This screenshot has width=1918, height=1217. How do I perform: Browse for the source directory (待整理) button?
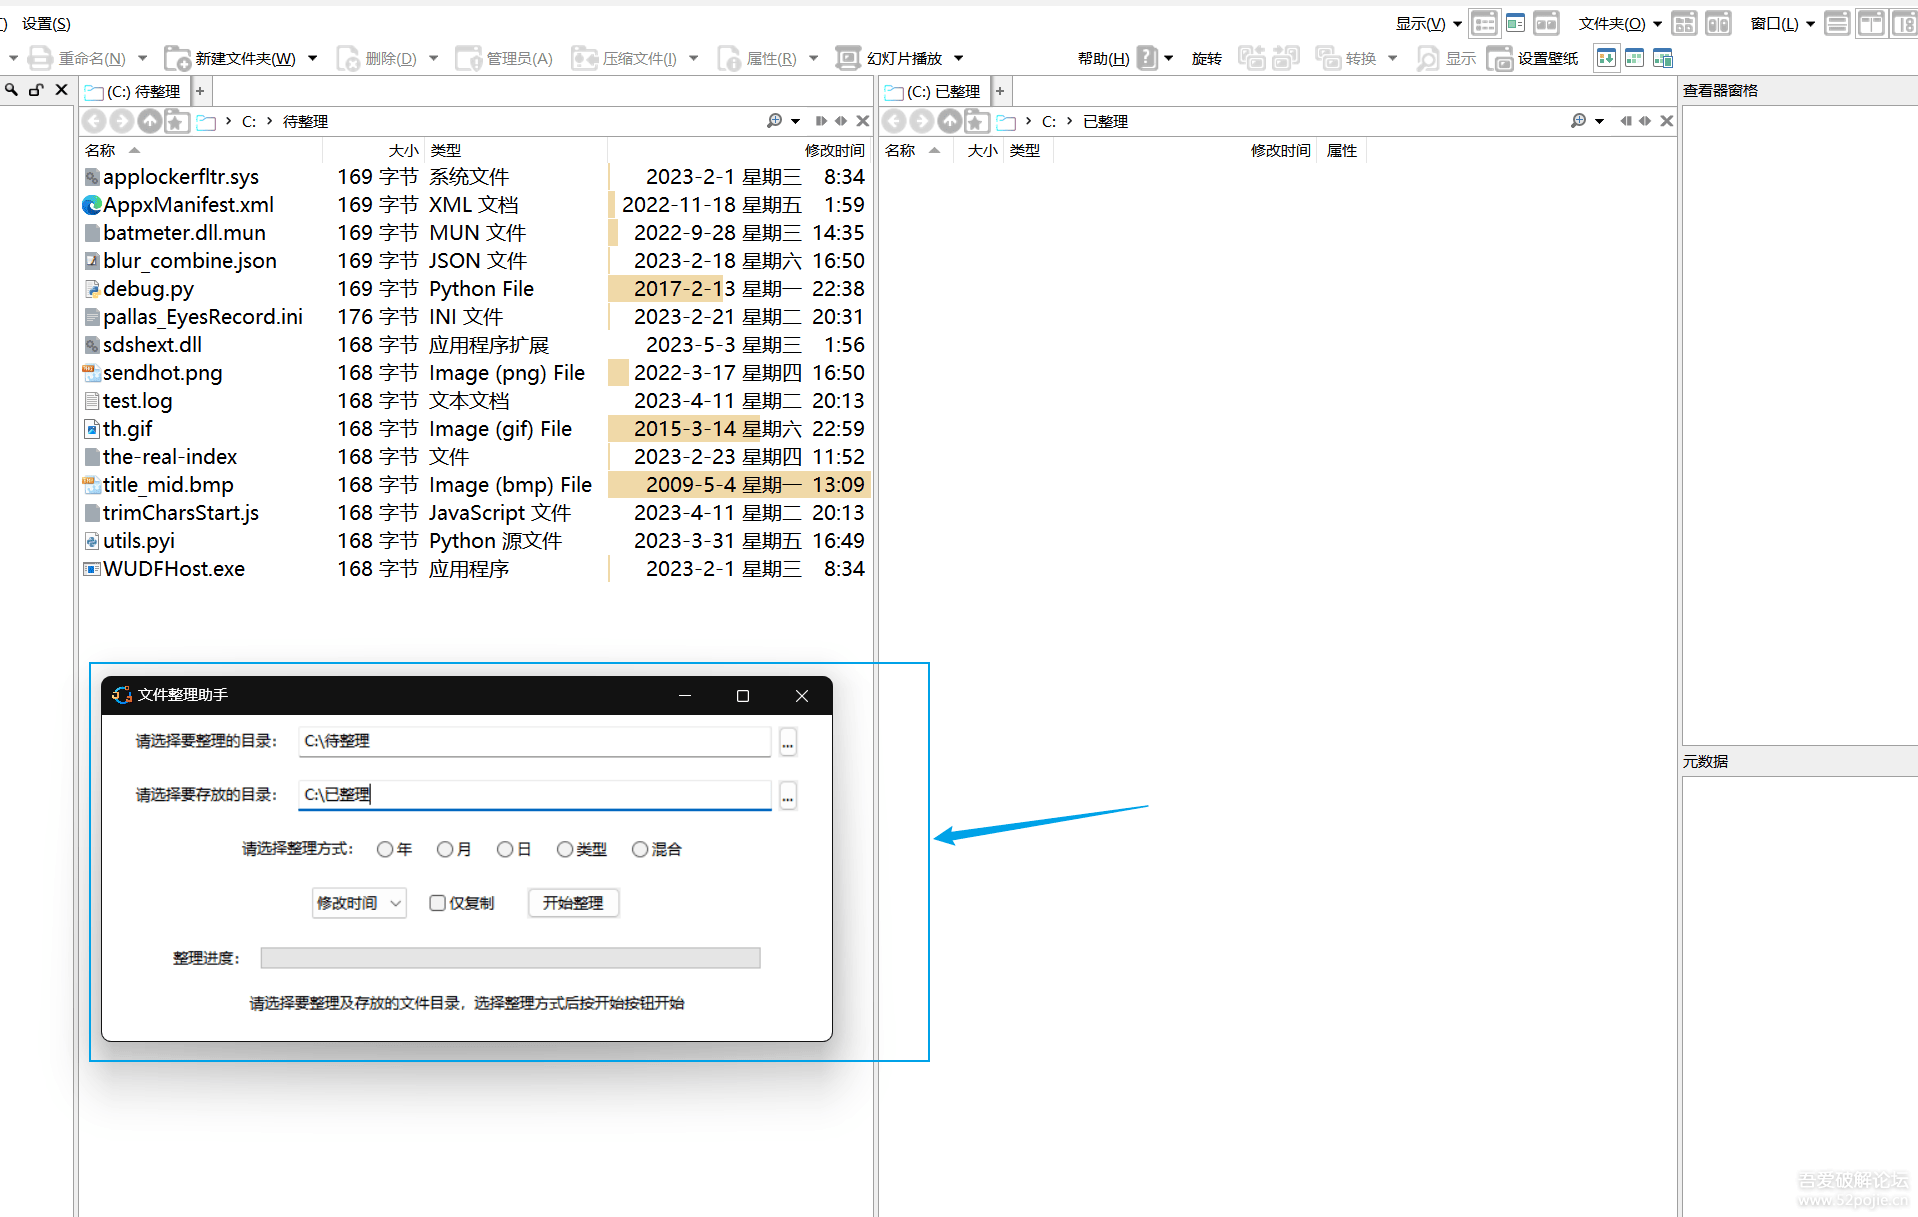point(788,742)
